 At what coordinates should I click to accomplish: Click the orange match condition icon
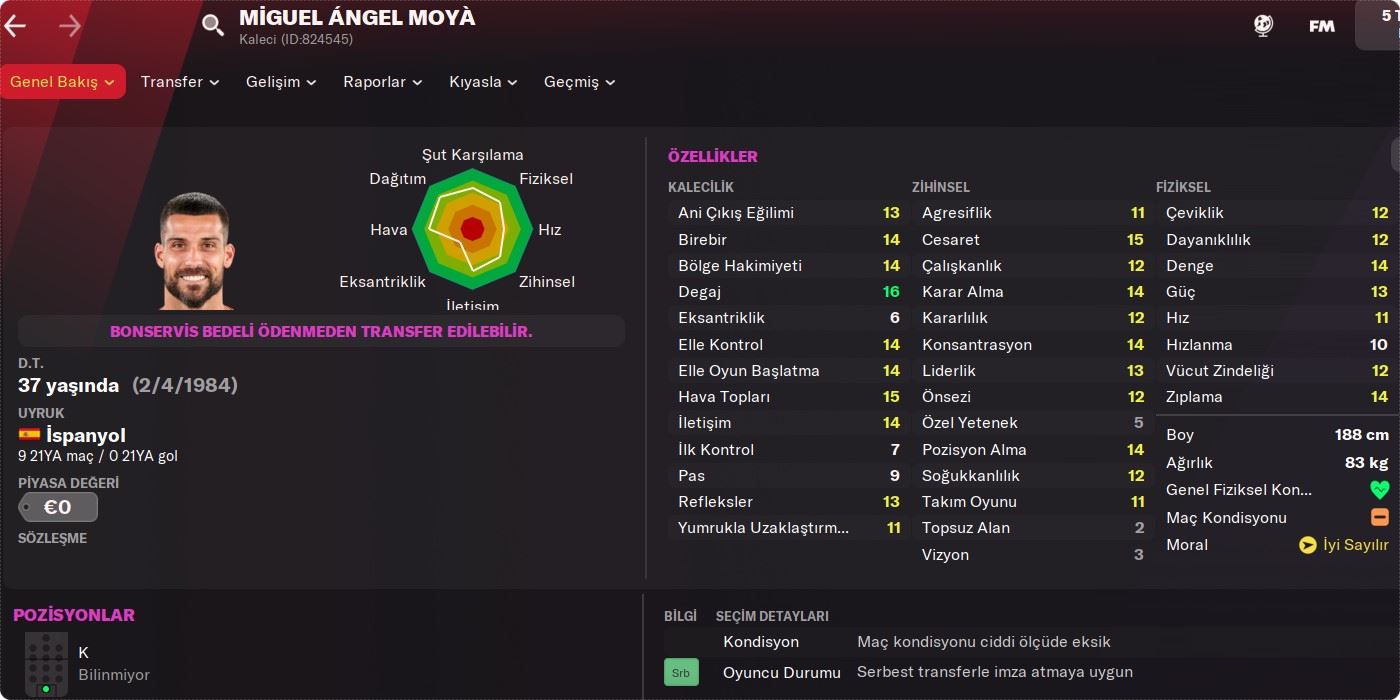1379,518
